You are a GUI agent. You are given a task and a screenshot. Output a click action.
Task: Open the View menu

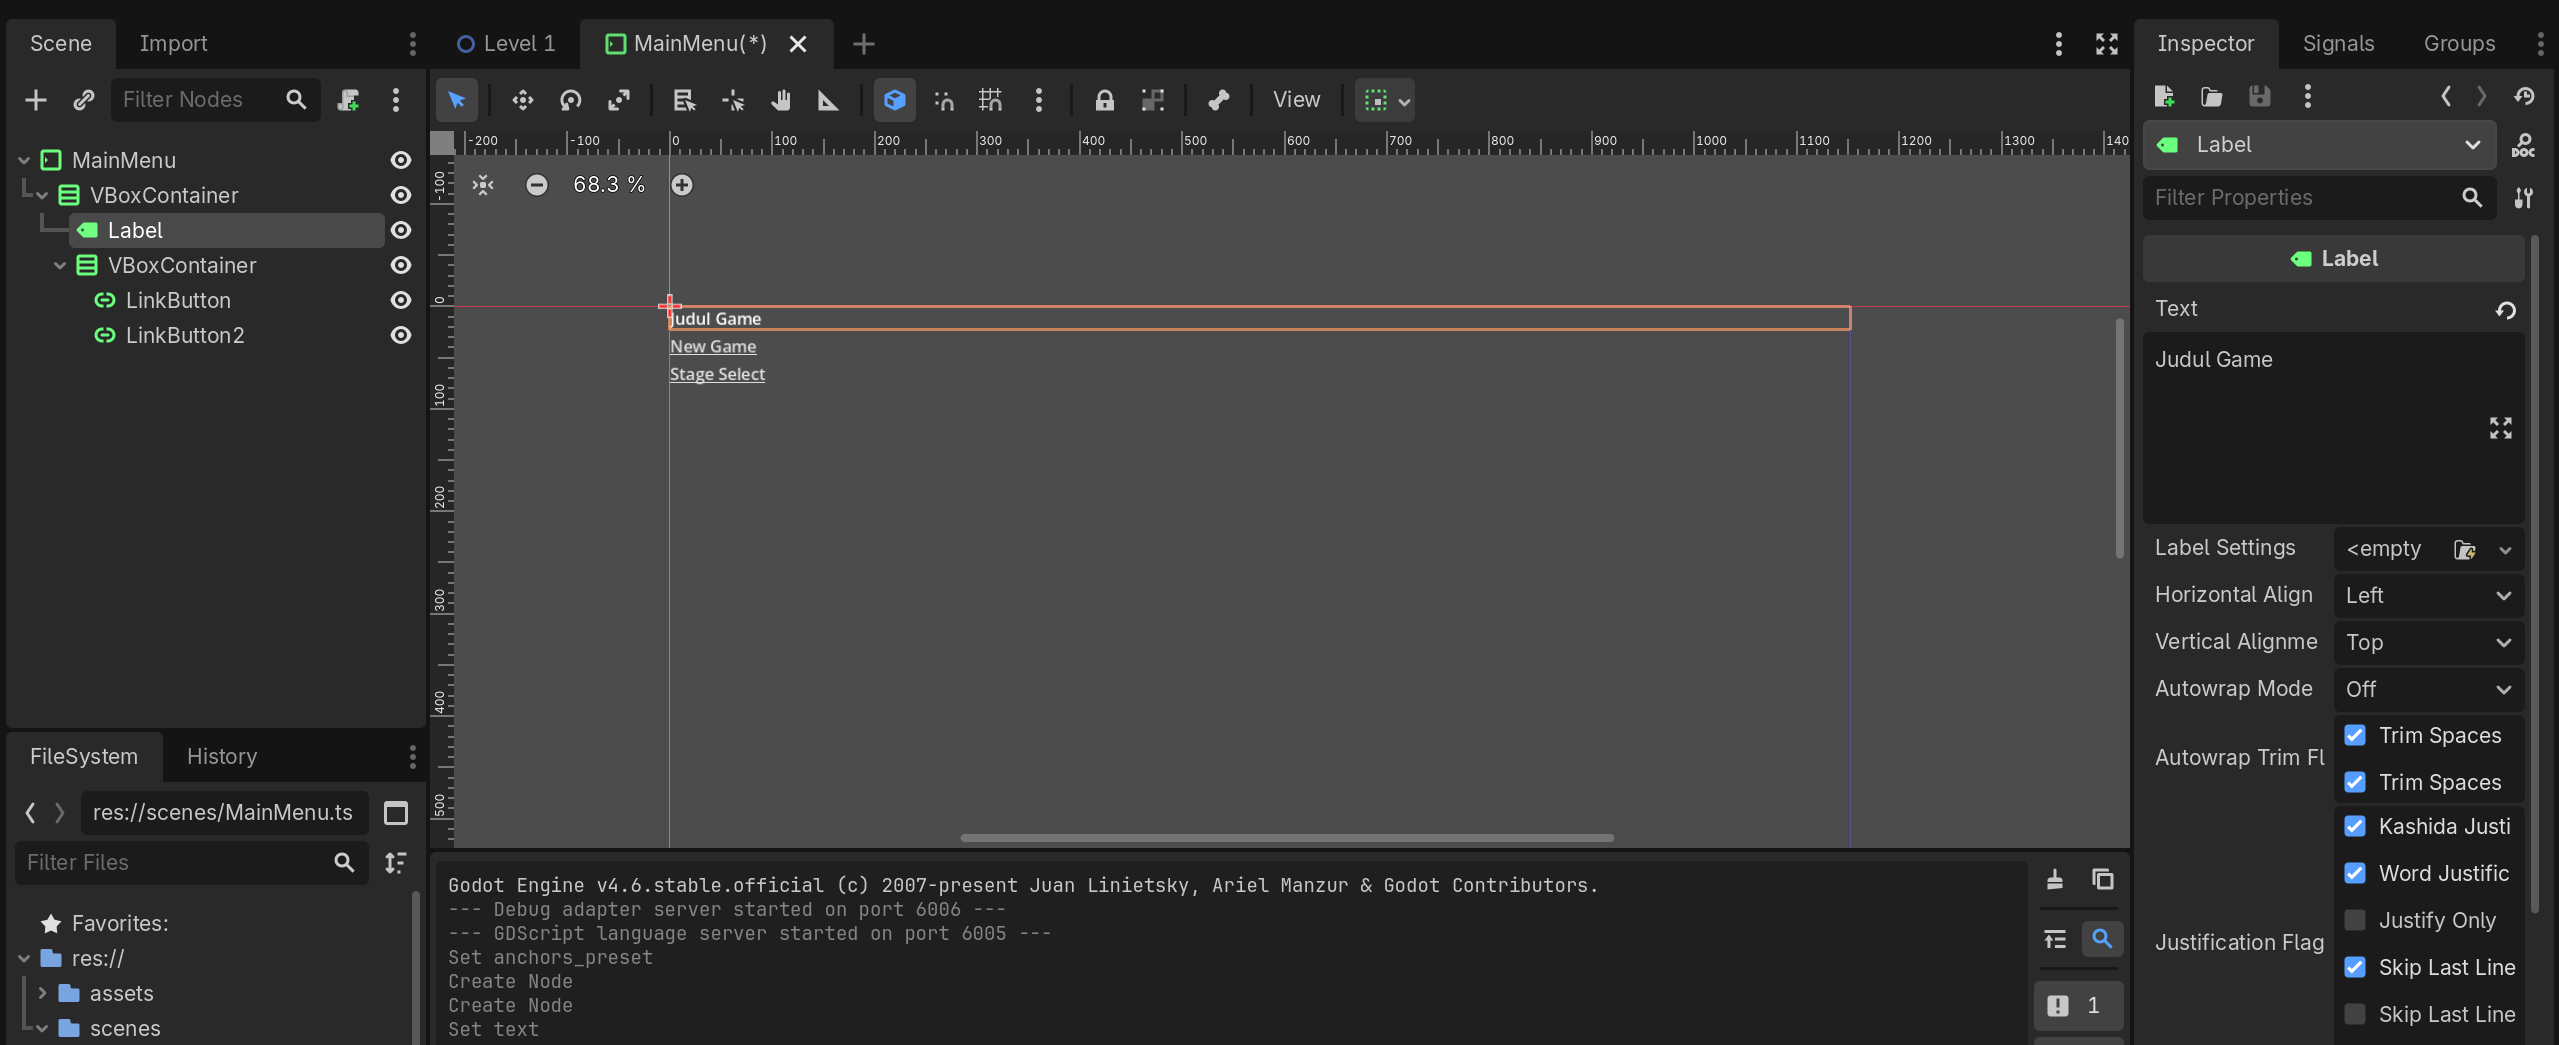(x=1295, y=100)
